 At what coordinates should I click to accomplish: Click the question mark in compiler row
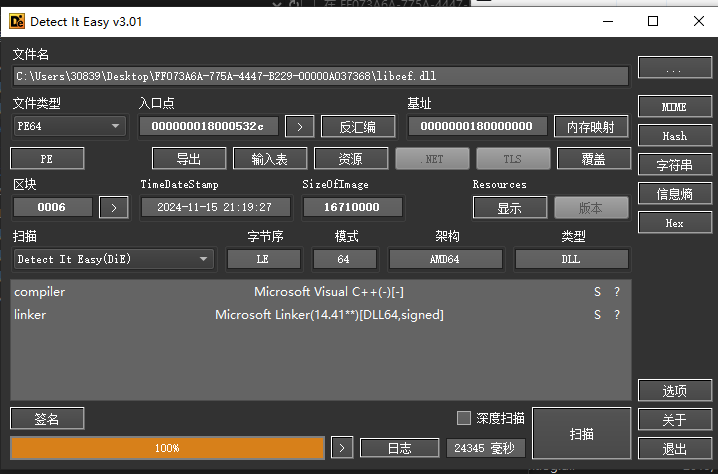(617, 292)
